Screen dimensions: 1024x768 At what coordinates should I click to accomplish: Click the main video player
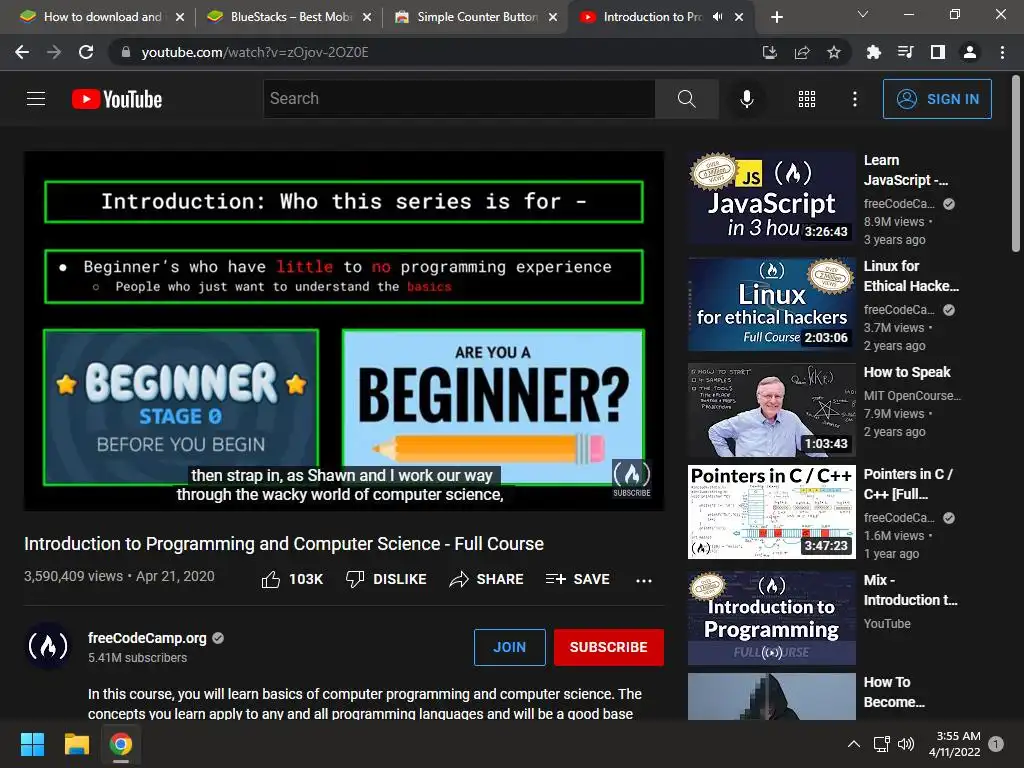344,331
